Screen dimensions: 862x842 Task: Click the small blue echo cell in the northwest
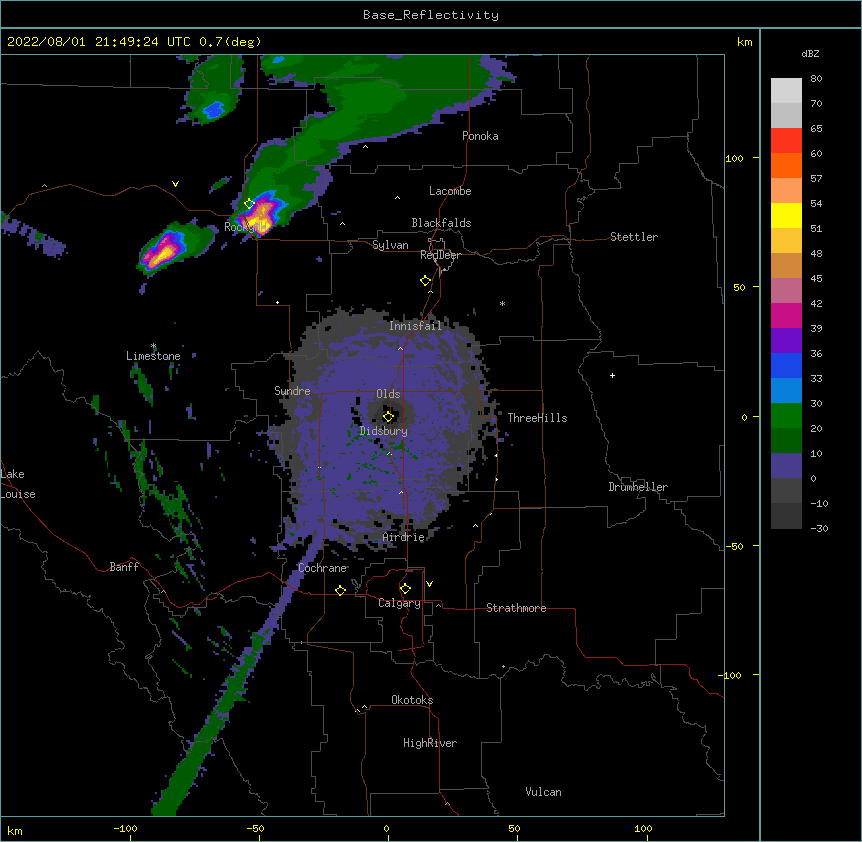coord(213,110)
